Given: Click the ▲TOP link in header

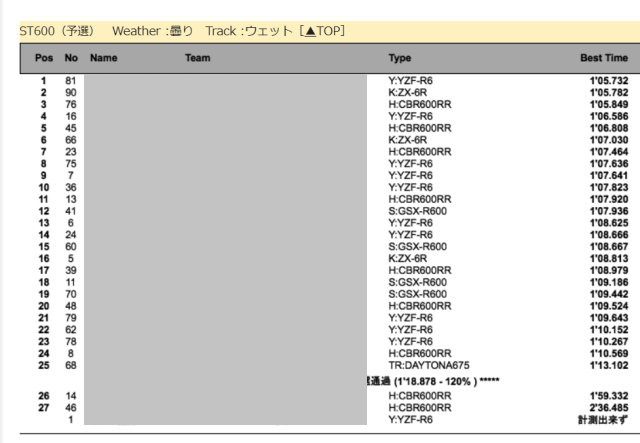Looking at the screenshot, I should (320, 32).
